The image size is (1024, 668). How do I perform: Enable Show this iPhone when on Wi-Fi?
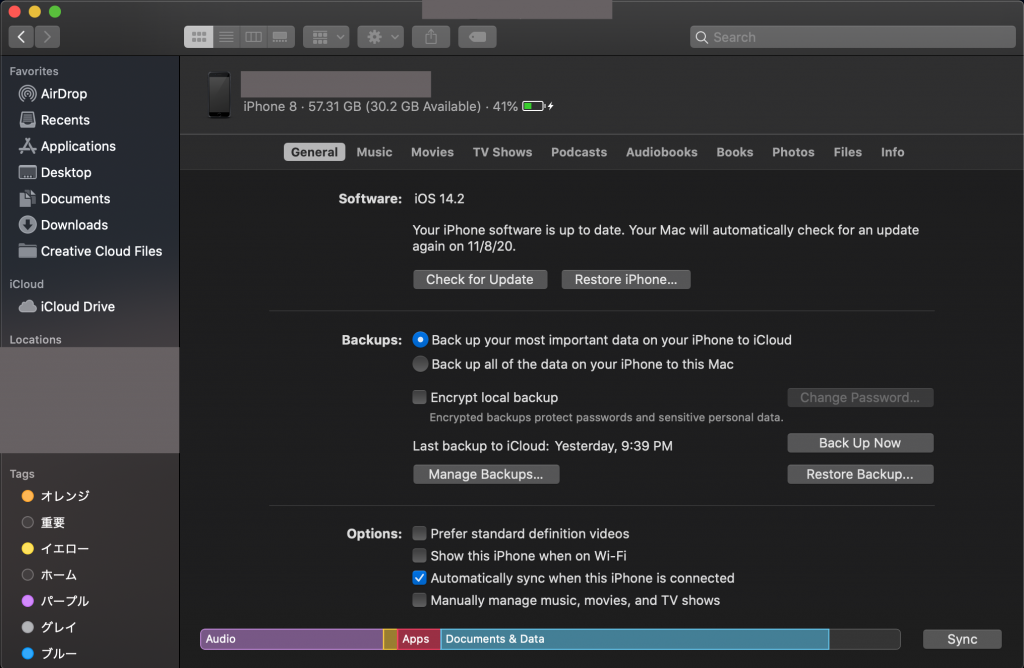[x=419, y=556]
